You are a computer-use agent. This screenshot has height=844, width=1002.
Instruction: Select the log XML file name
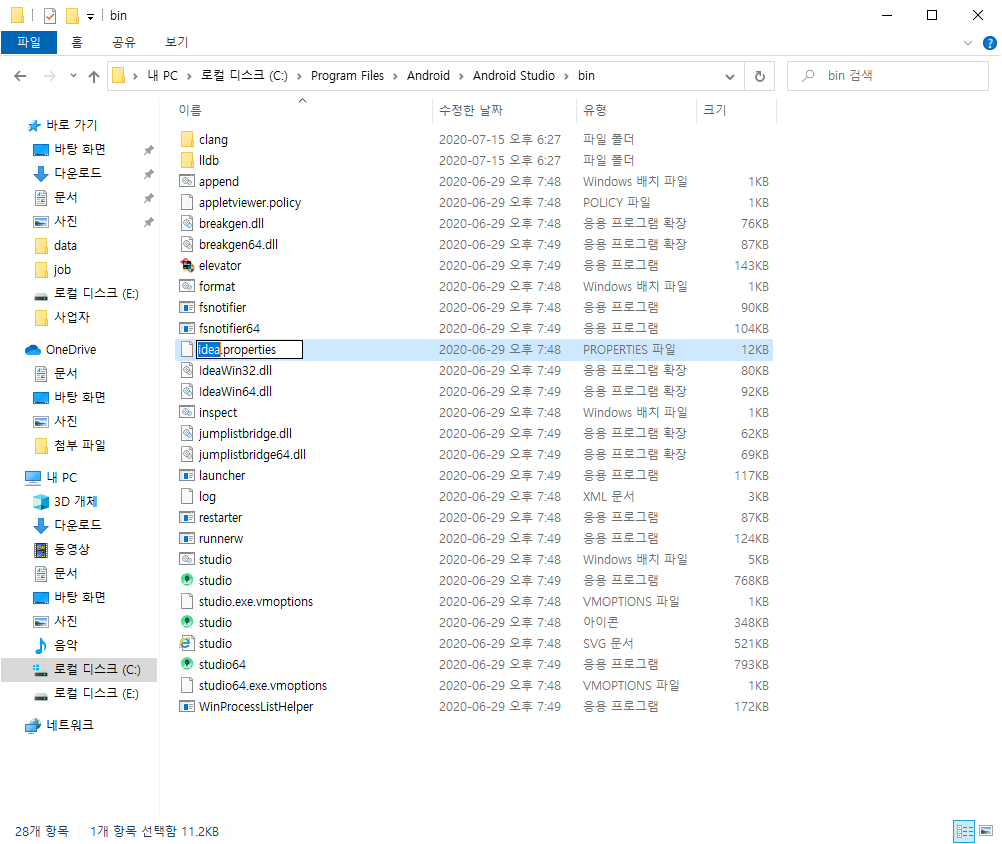(x=207, y=496)
